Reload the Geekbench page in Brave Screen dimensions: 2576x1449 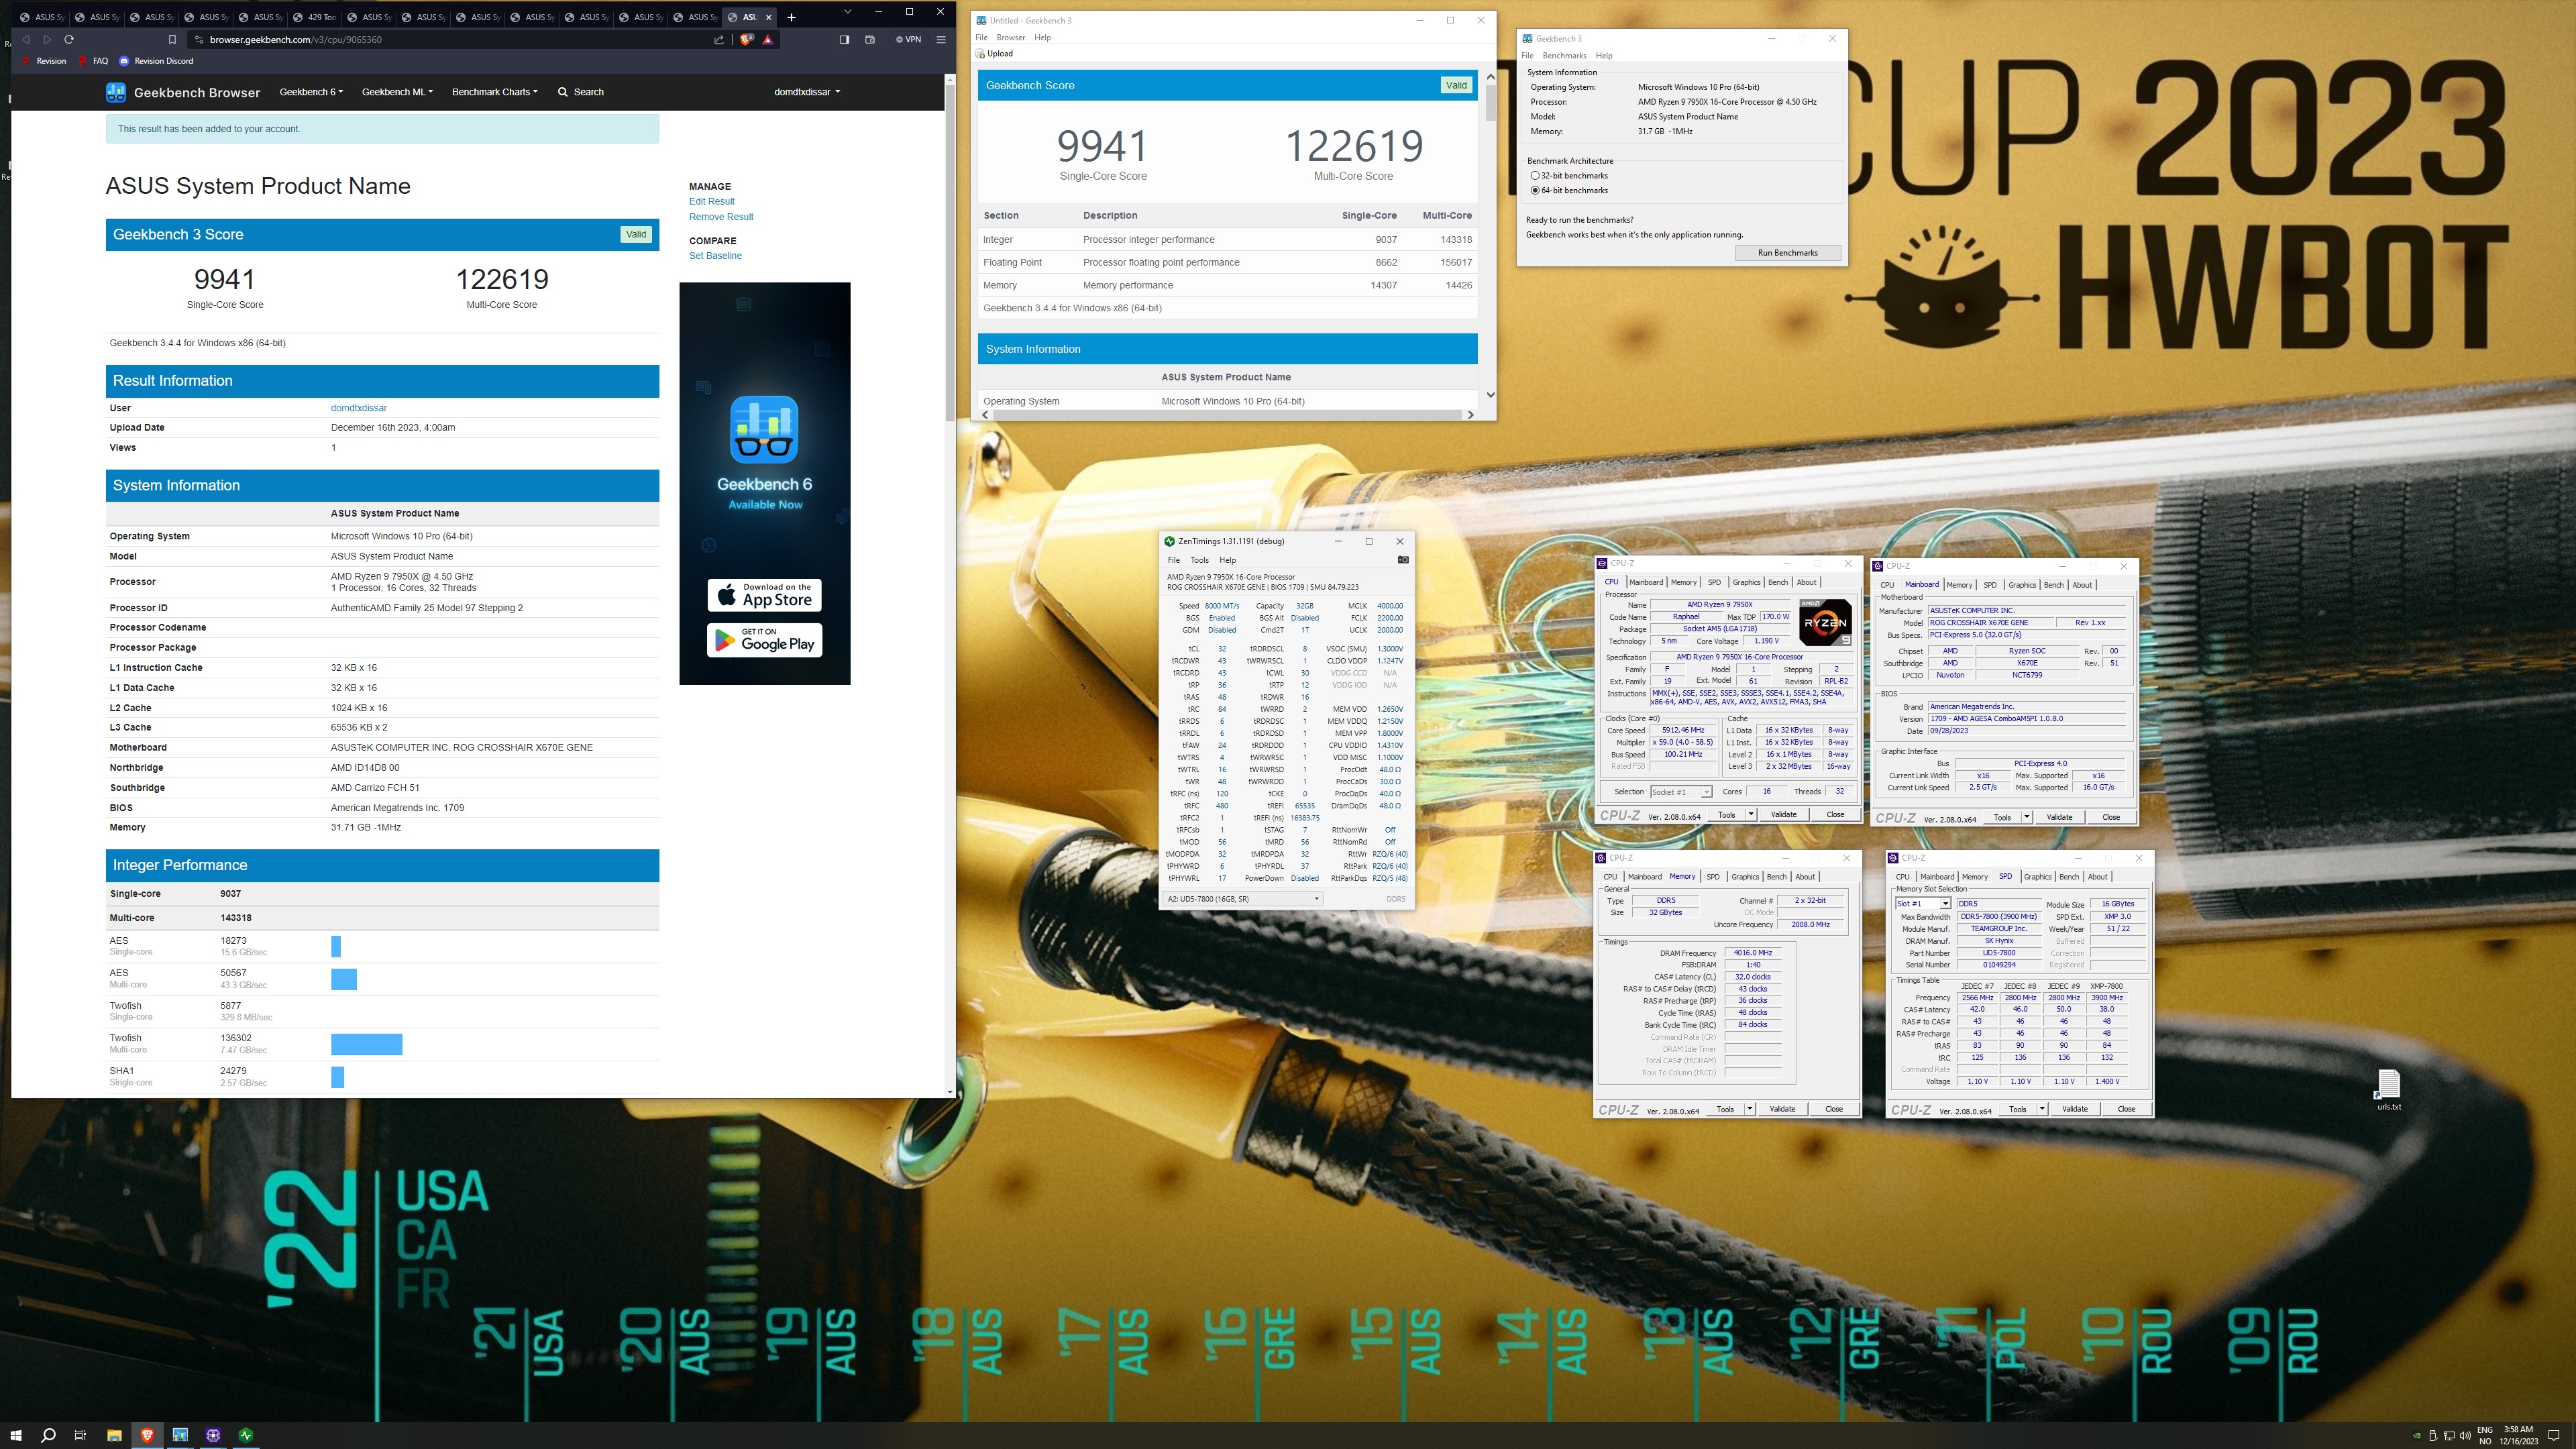[69, 39]
